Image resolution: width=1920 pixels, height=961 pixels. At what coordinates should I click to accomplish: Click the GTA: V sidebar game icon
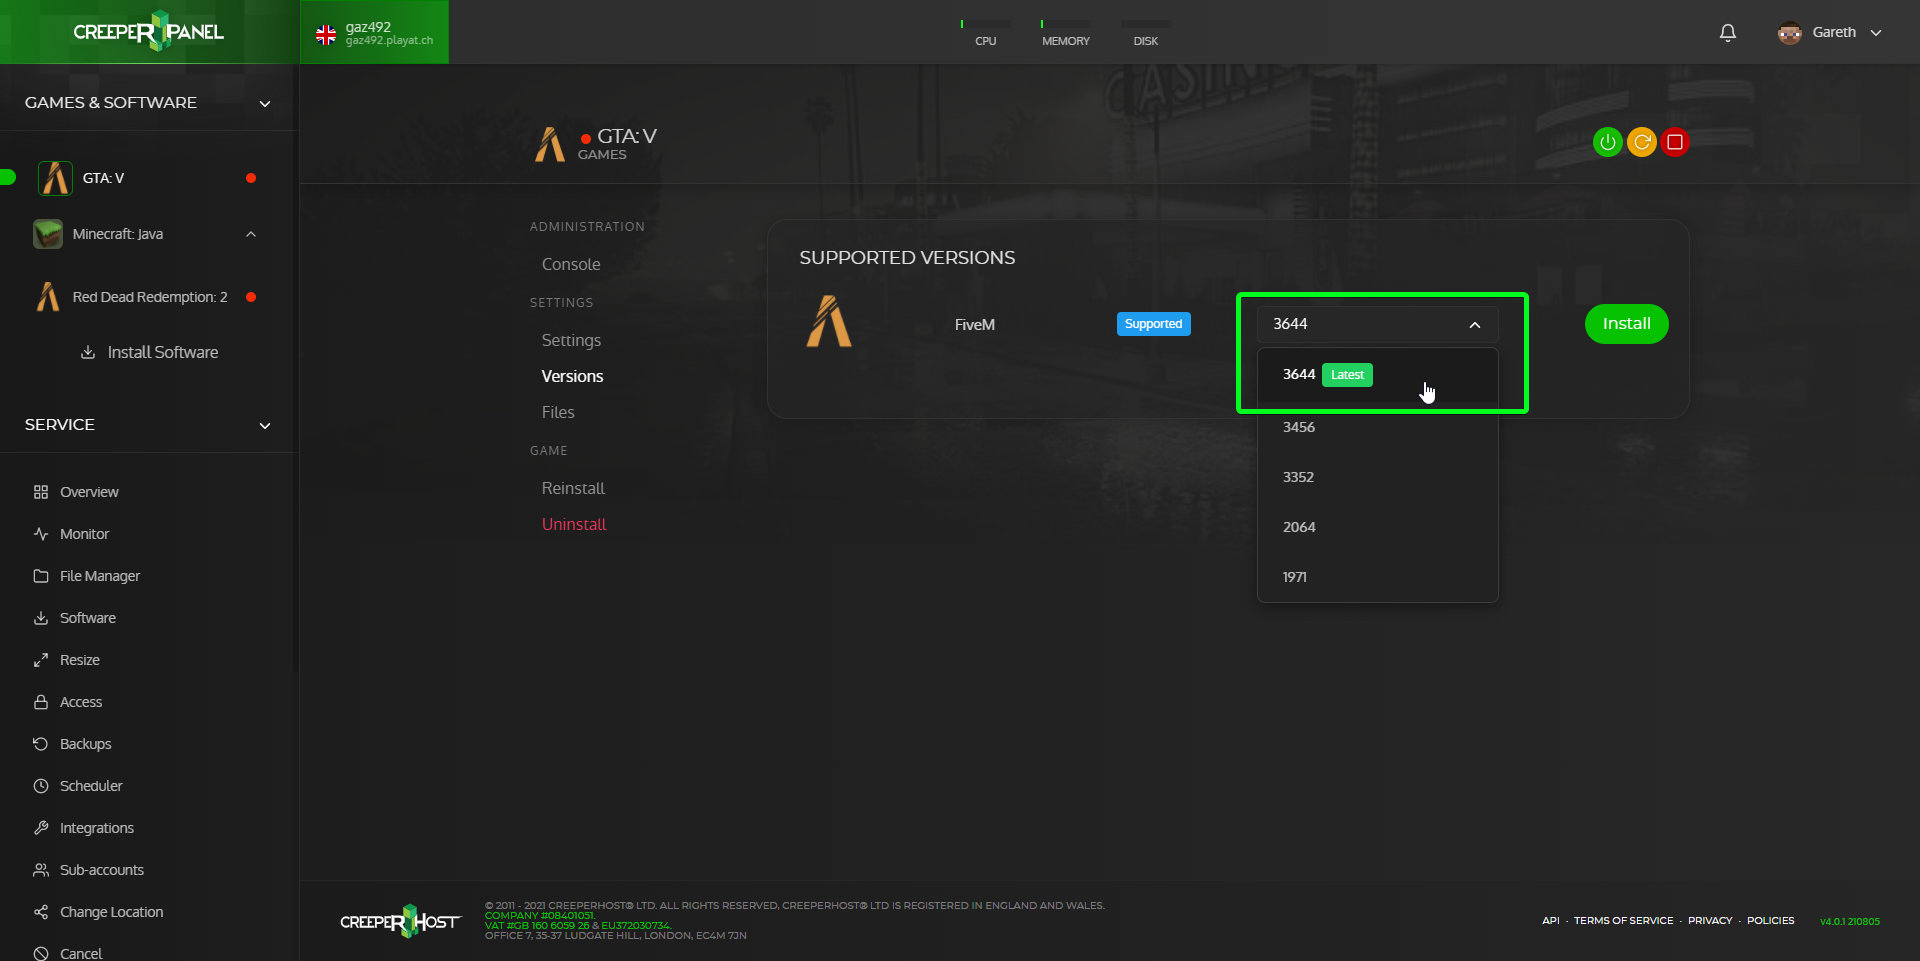(x=55, y=178)
